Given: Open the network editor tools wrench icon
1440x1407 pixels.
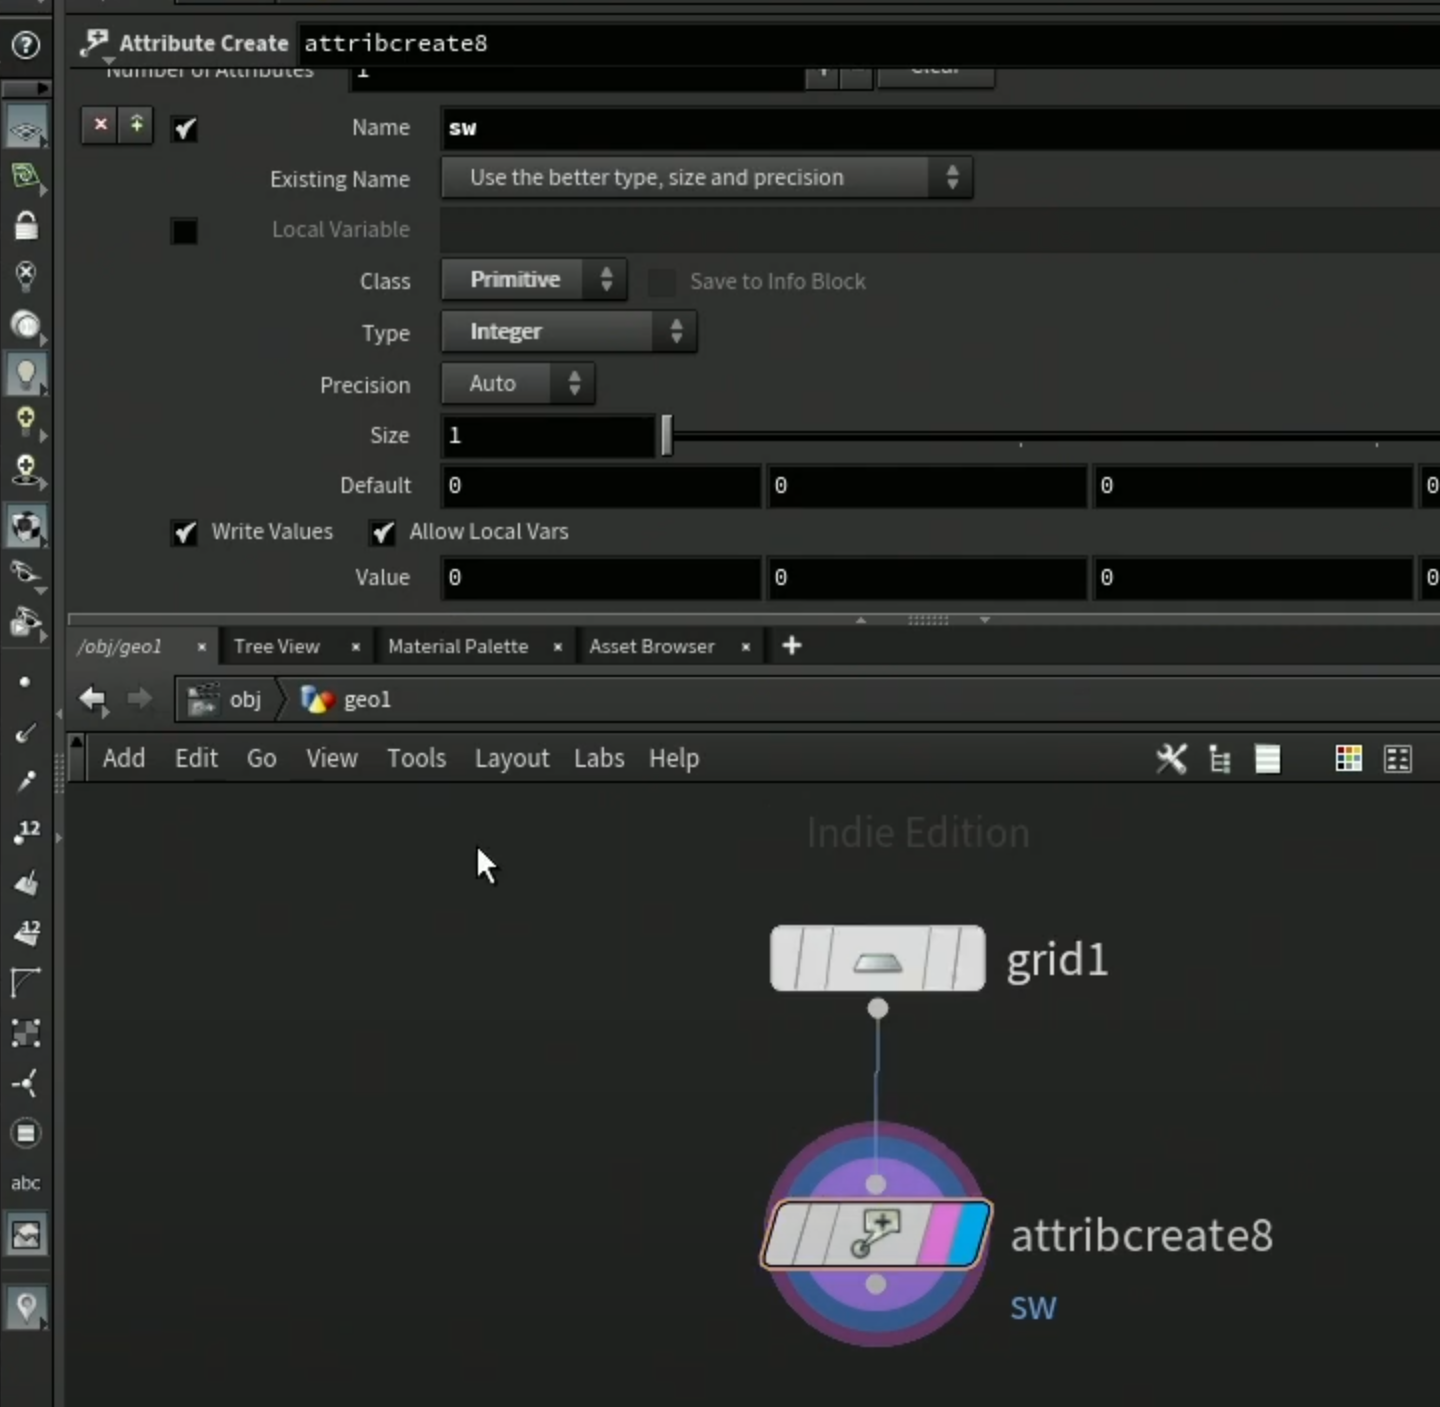Looking at the screenshot, I should click(1171, 759).
